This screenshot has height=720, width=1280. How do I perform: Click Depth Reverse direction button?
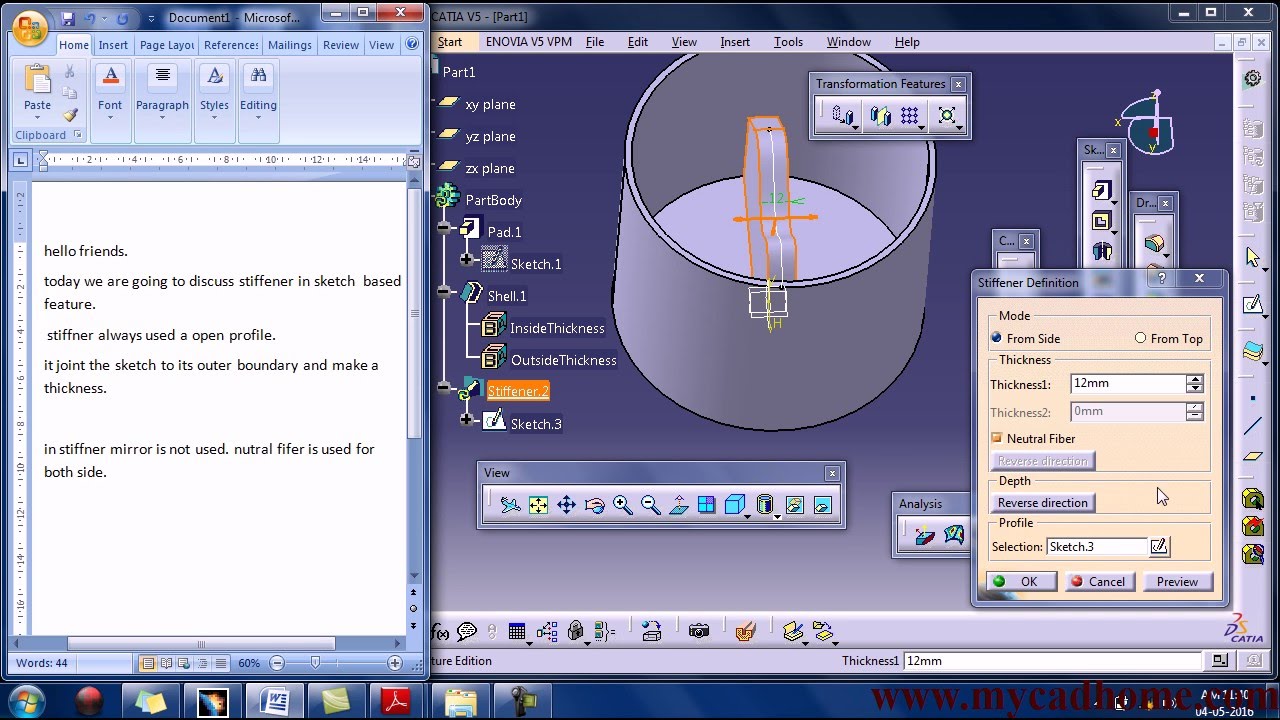(1042, 503)
